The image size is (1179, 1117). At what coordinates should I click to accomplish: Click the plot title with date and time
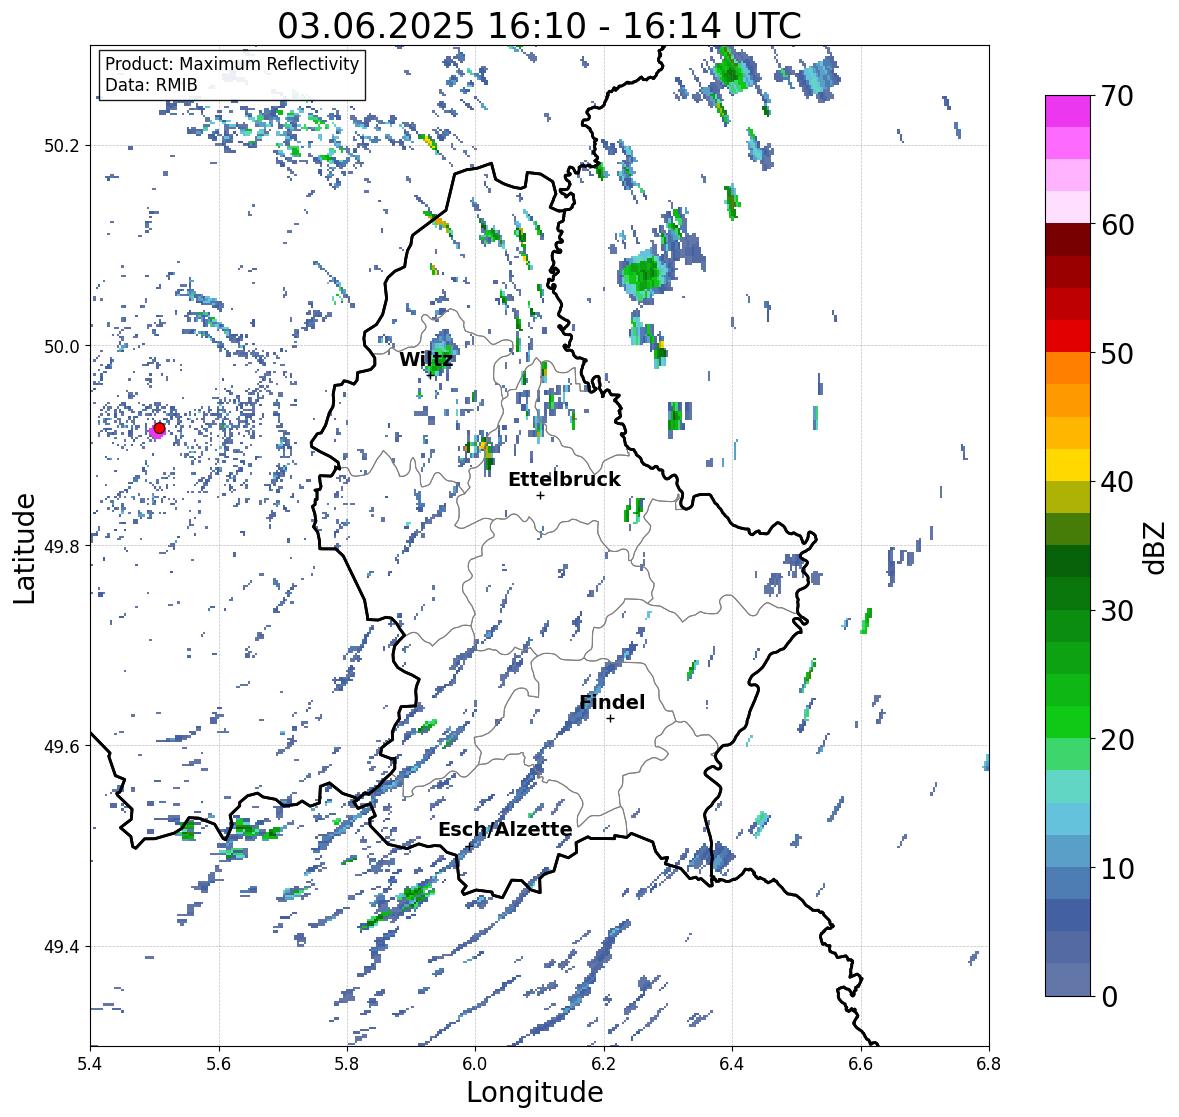coord(539,26)
